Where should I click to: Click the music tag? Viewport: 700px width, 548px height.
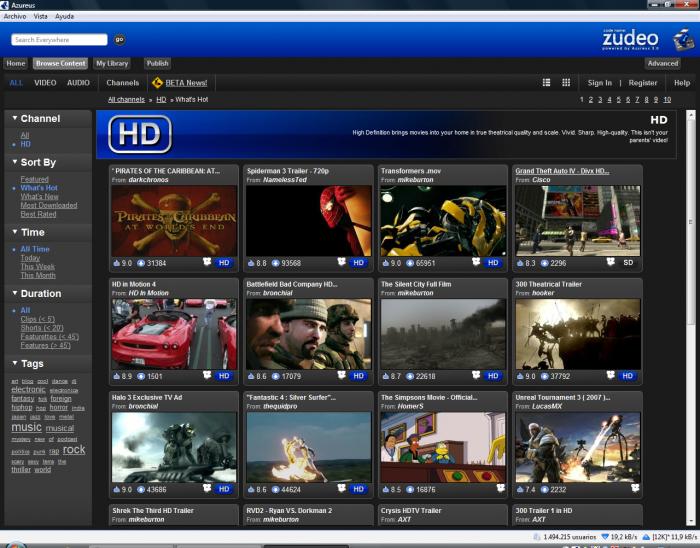coord(26,427)
